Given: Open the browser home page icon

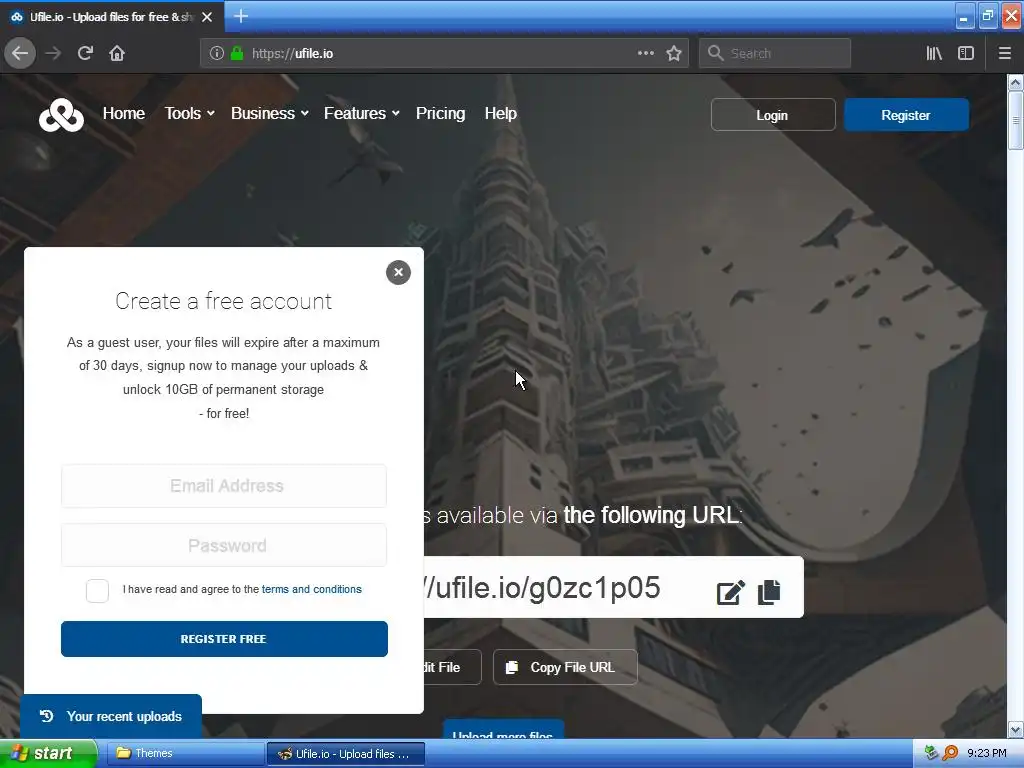Looking at the screenshot, I should click(117, 54).
